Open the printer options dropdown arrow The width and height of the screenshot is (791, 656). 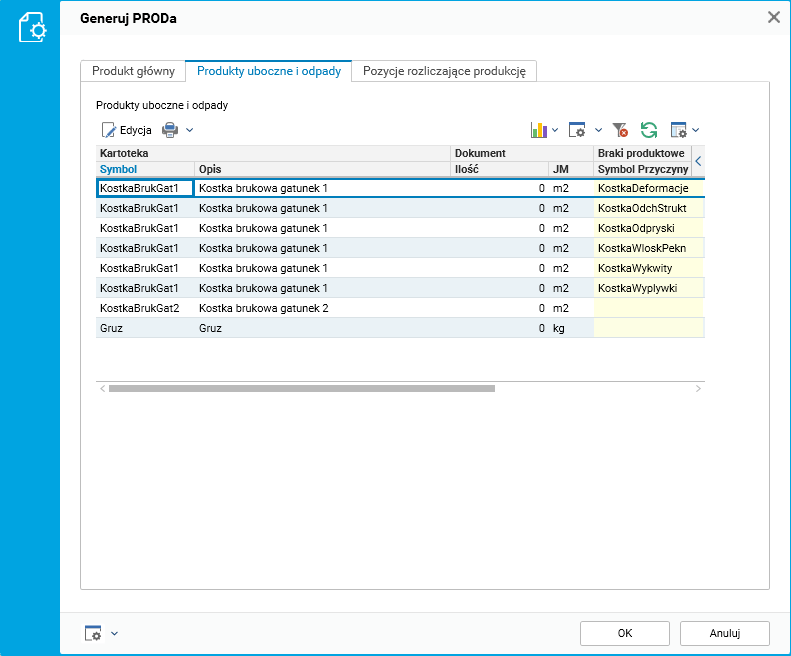click(x=189, y=130)
